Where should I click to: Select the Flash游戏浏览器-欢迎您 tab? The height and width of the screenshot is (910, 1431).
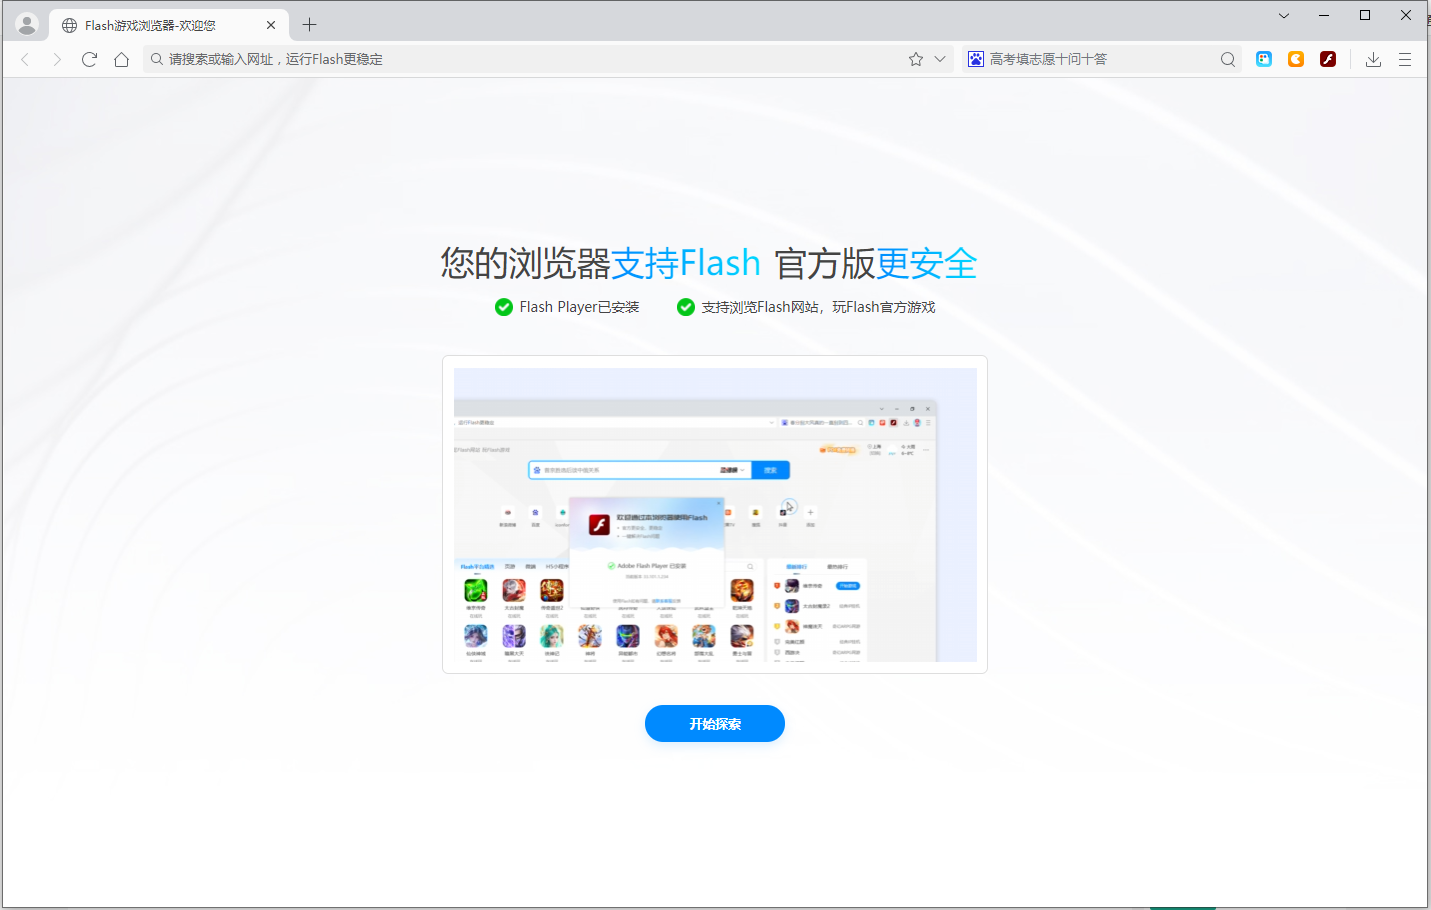(169, 25)
